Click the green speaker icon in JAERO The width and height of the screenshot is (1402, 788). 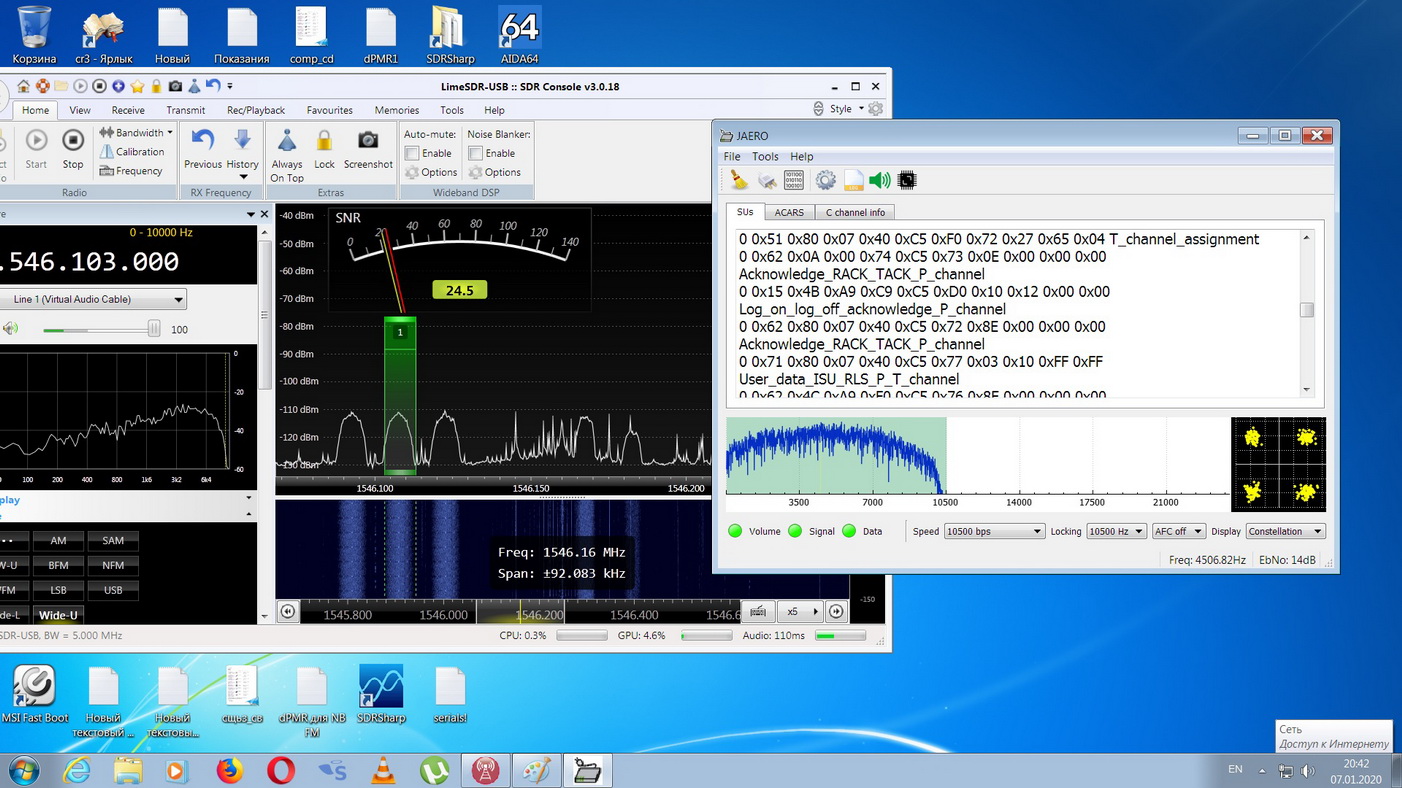coord(880,180)
